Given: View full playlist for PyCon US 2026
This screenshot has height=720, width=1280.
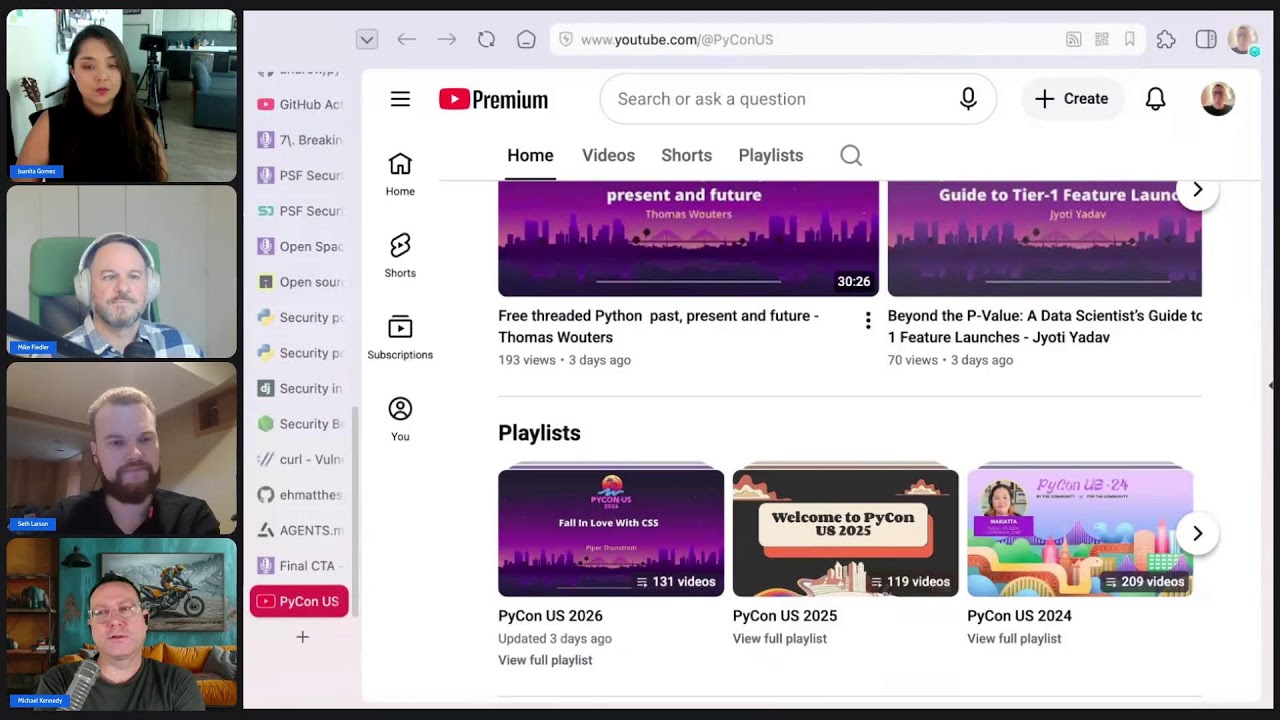Looking at the screenshot, I should tap(545, 660).
